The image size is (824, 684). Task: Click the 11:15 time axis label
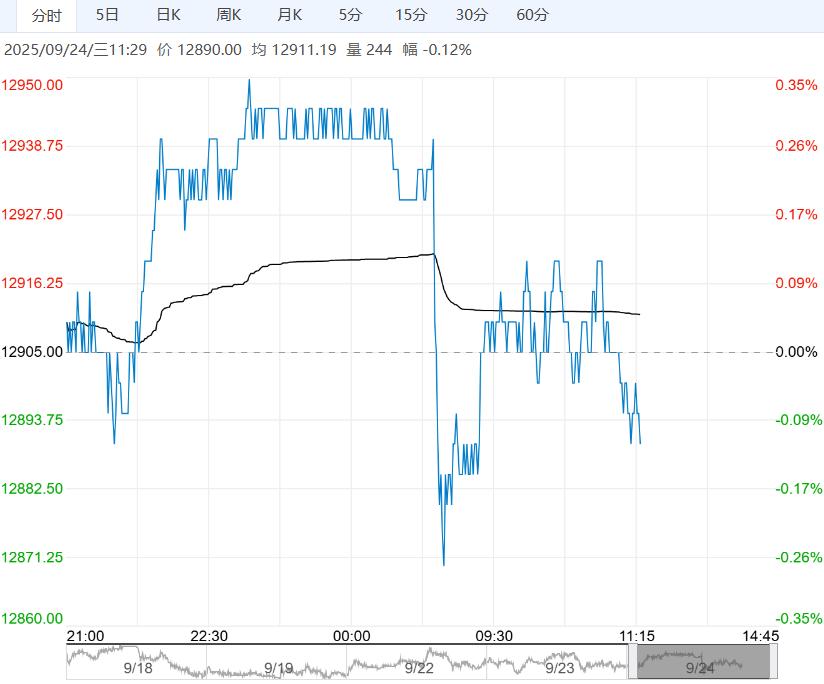(x=637, y=636)
